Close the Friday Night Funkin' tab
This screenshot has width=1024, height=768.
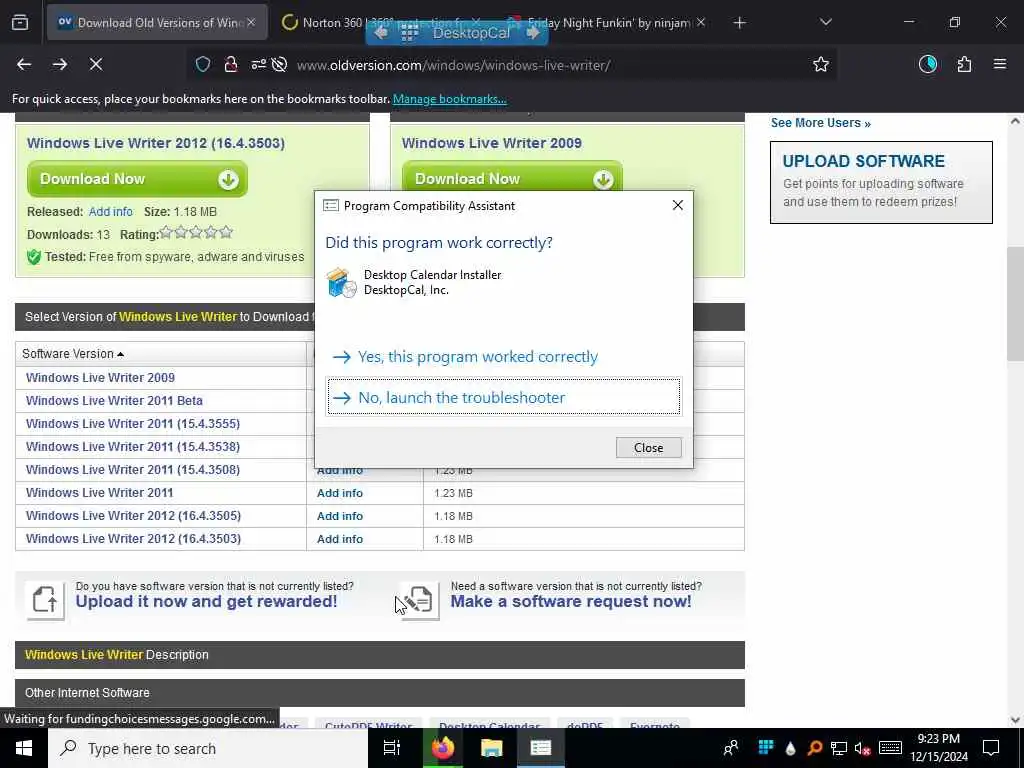coord(701,23)
